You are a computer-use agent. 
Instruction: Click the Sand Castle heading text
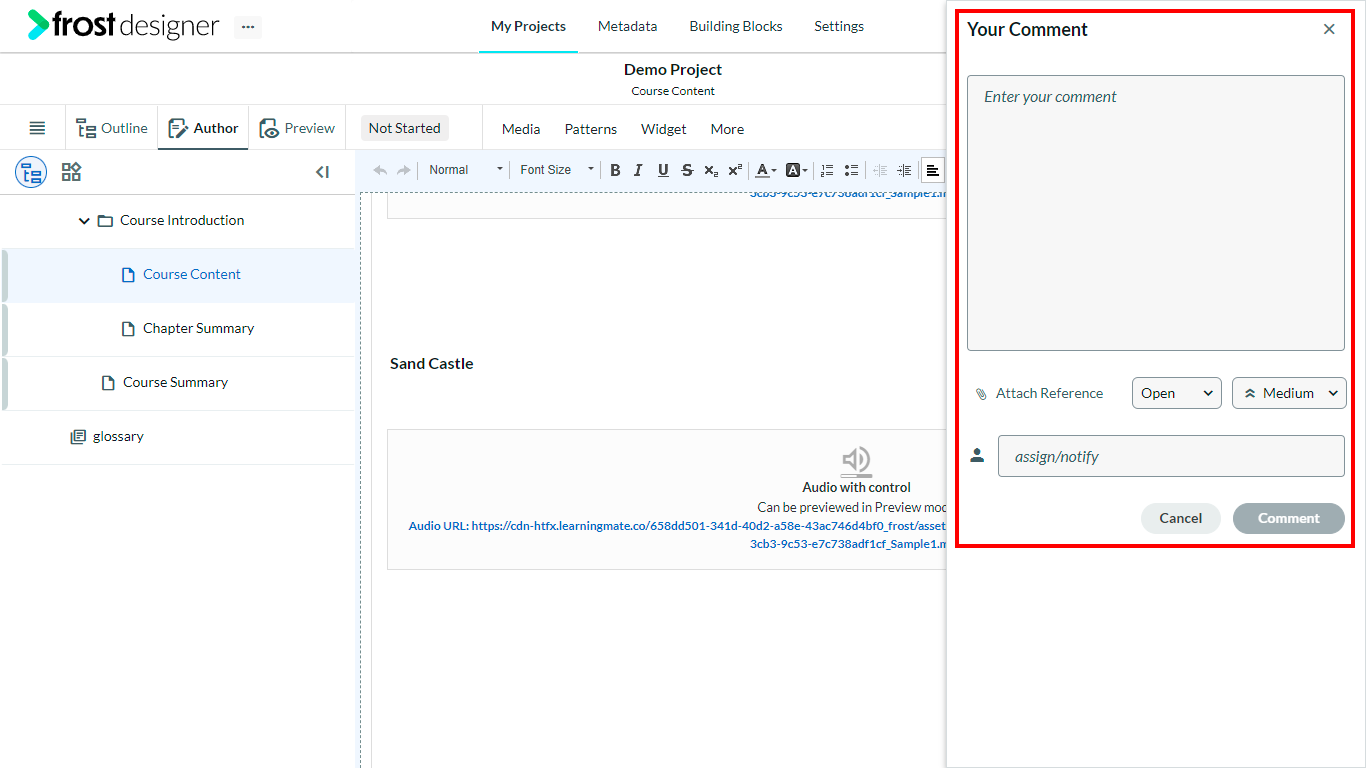click(432, 364)
